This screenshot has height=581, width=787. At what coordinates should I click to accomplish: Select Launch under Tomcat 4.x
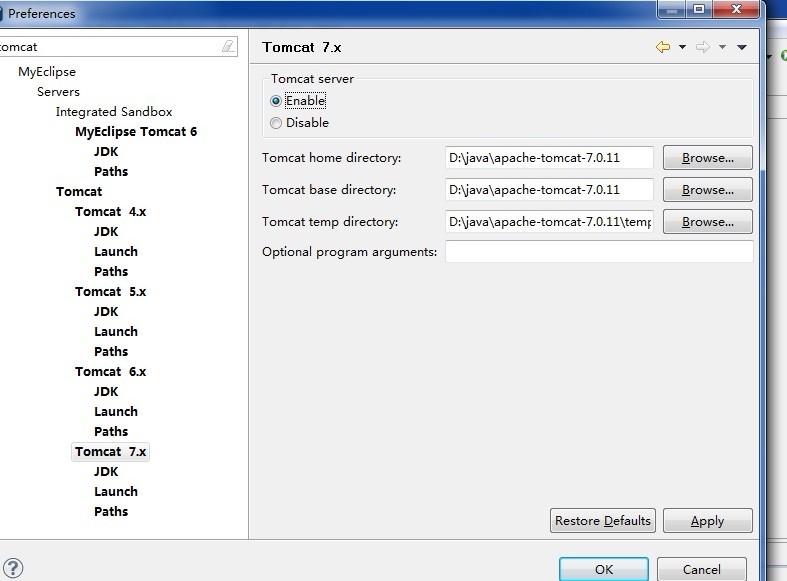[x=115, y=252]
